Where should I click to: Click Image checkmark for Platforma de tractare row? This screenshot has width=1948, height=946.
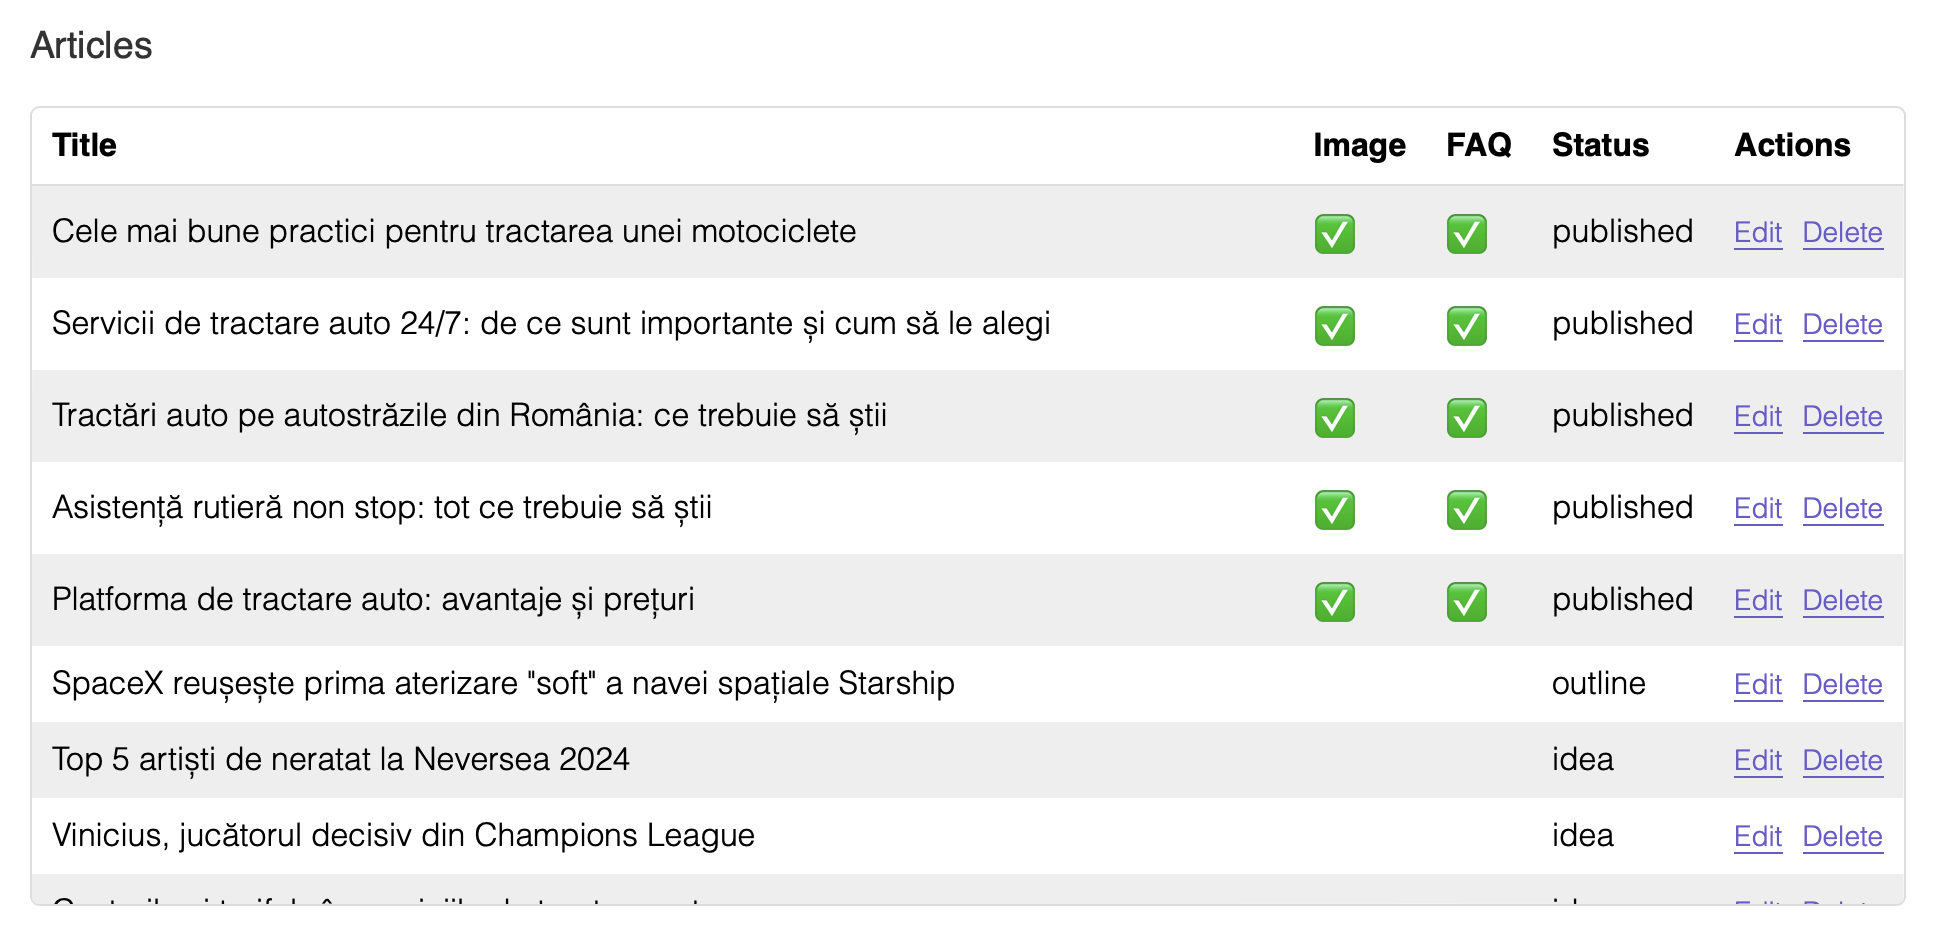(x=1334, y=601)
